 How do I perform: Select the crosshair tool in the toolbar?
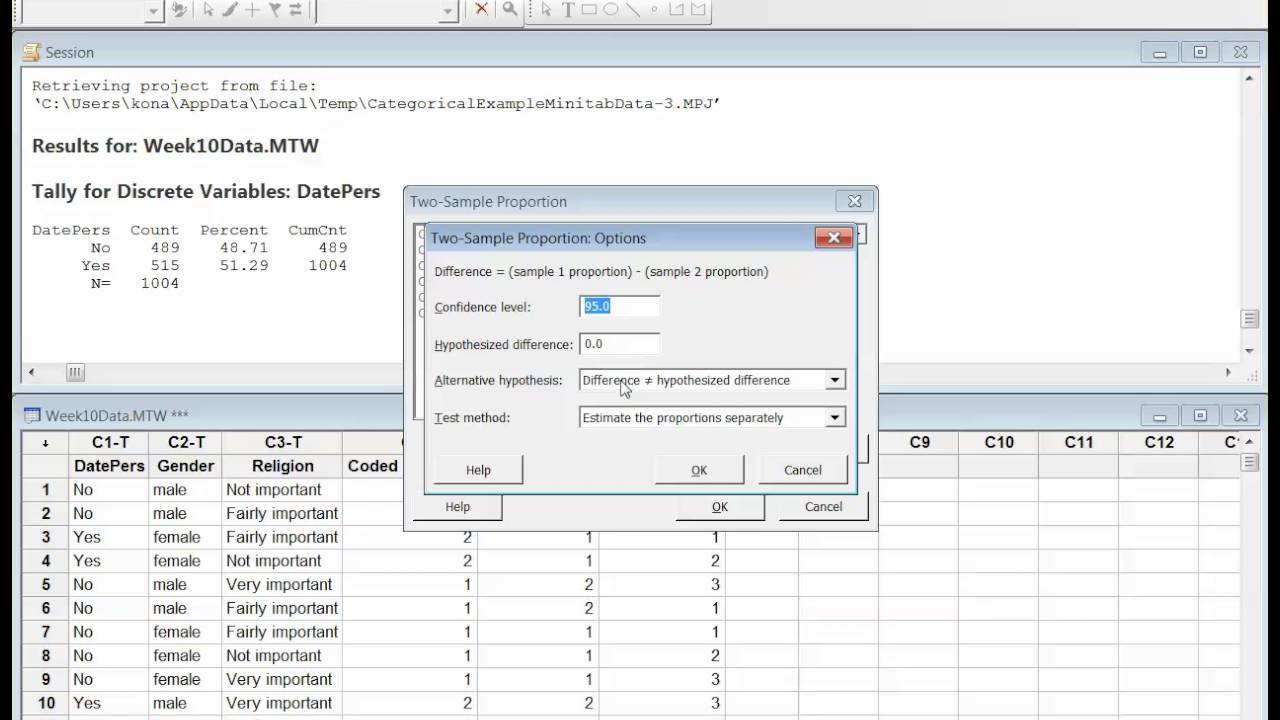252,9
